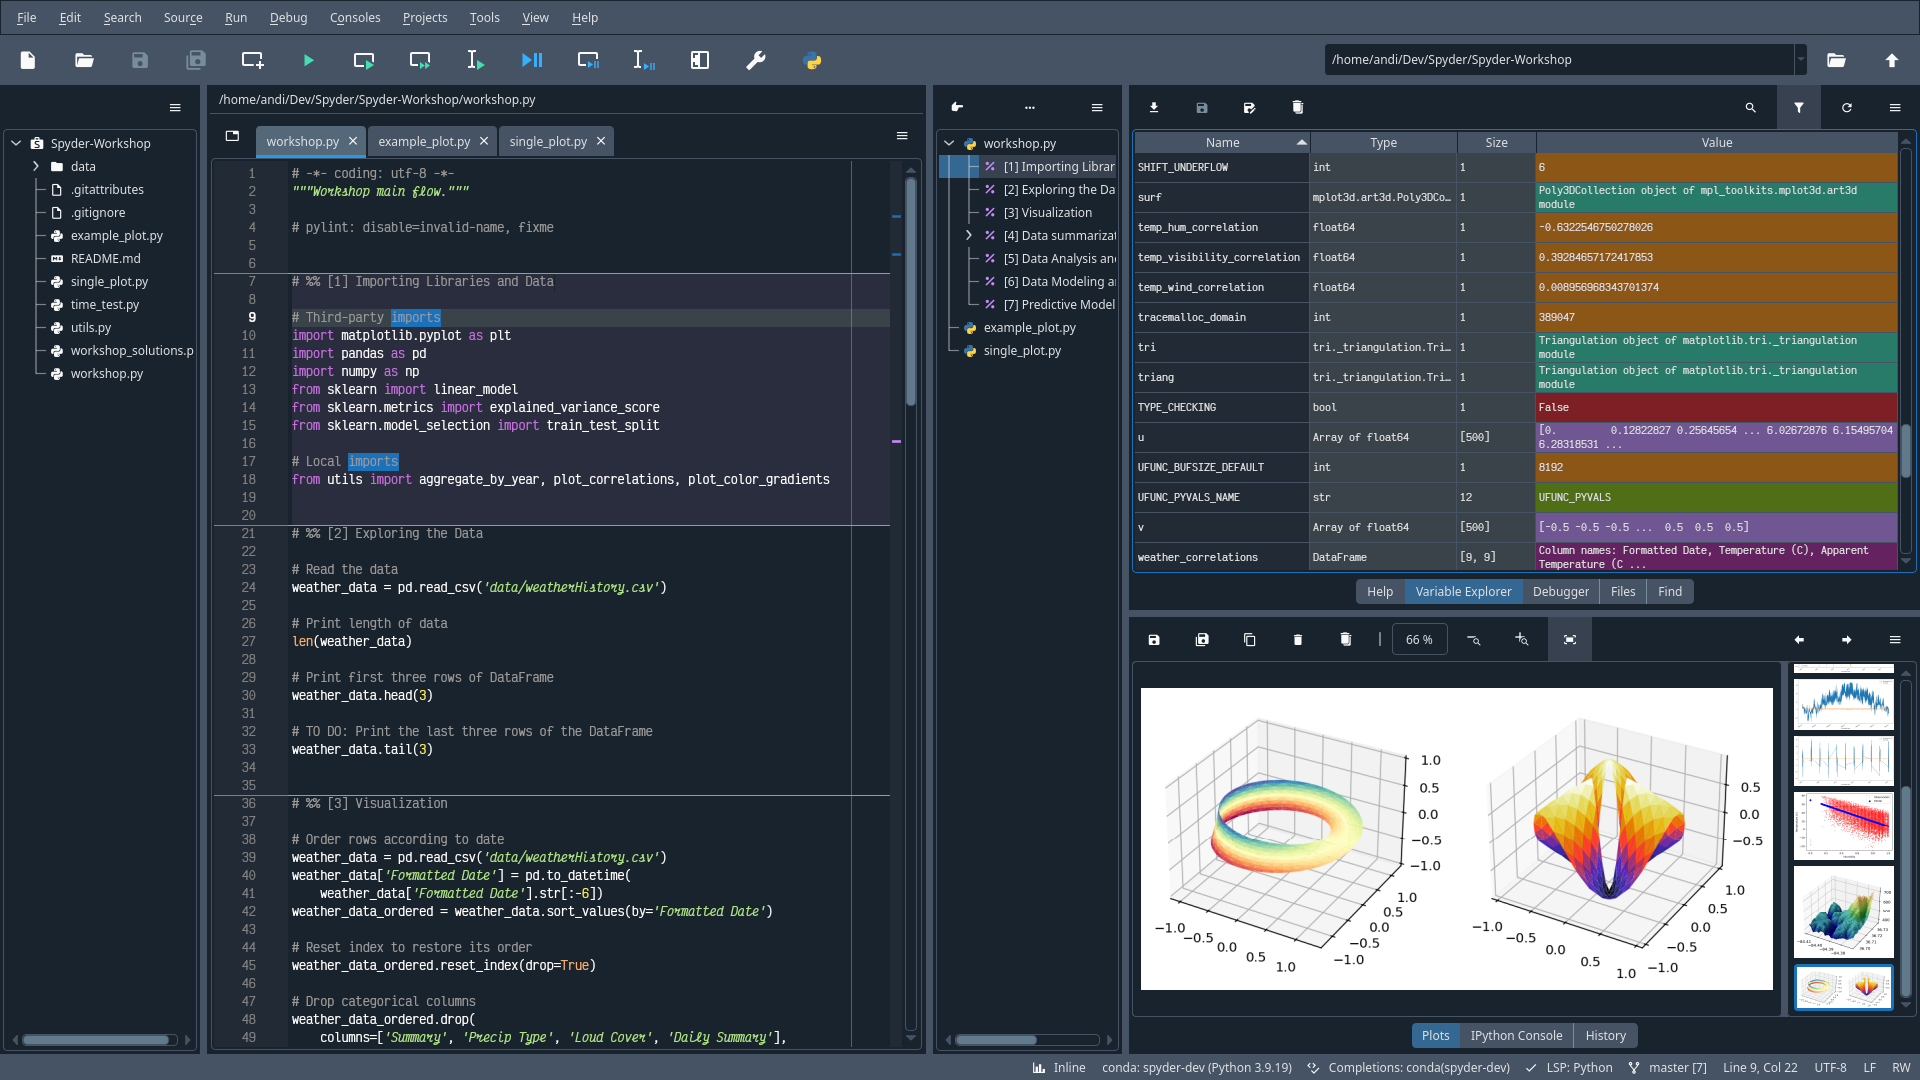This screenshot has width=1920, height=1080.
Task: Click Remove all plots icon
Action: pos(1345,640)
